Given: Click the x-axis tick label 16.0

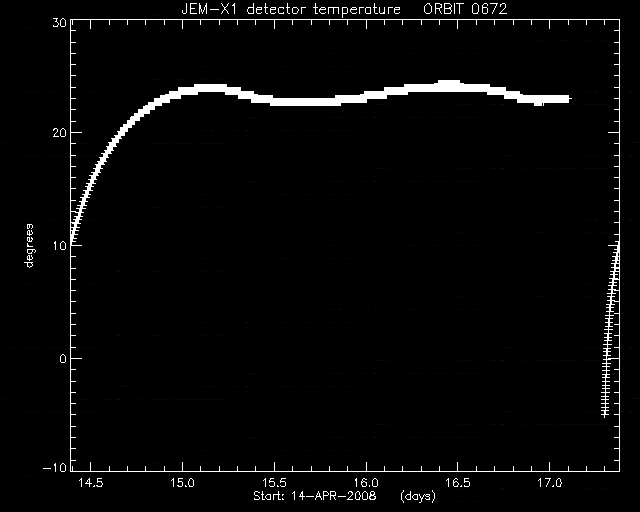Looking at the screenshot, I should point(366,483).
